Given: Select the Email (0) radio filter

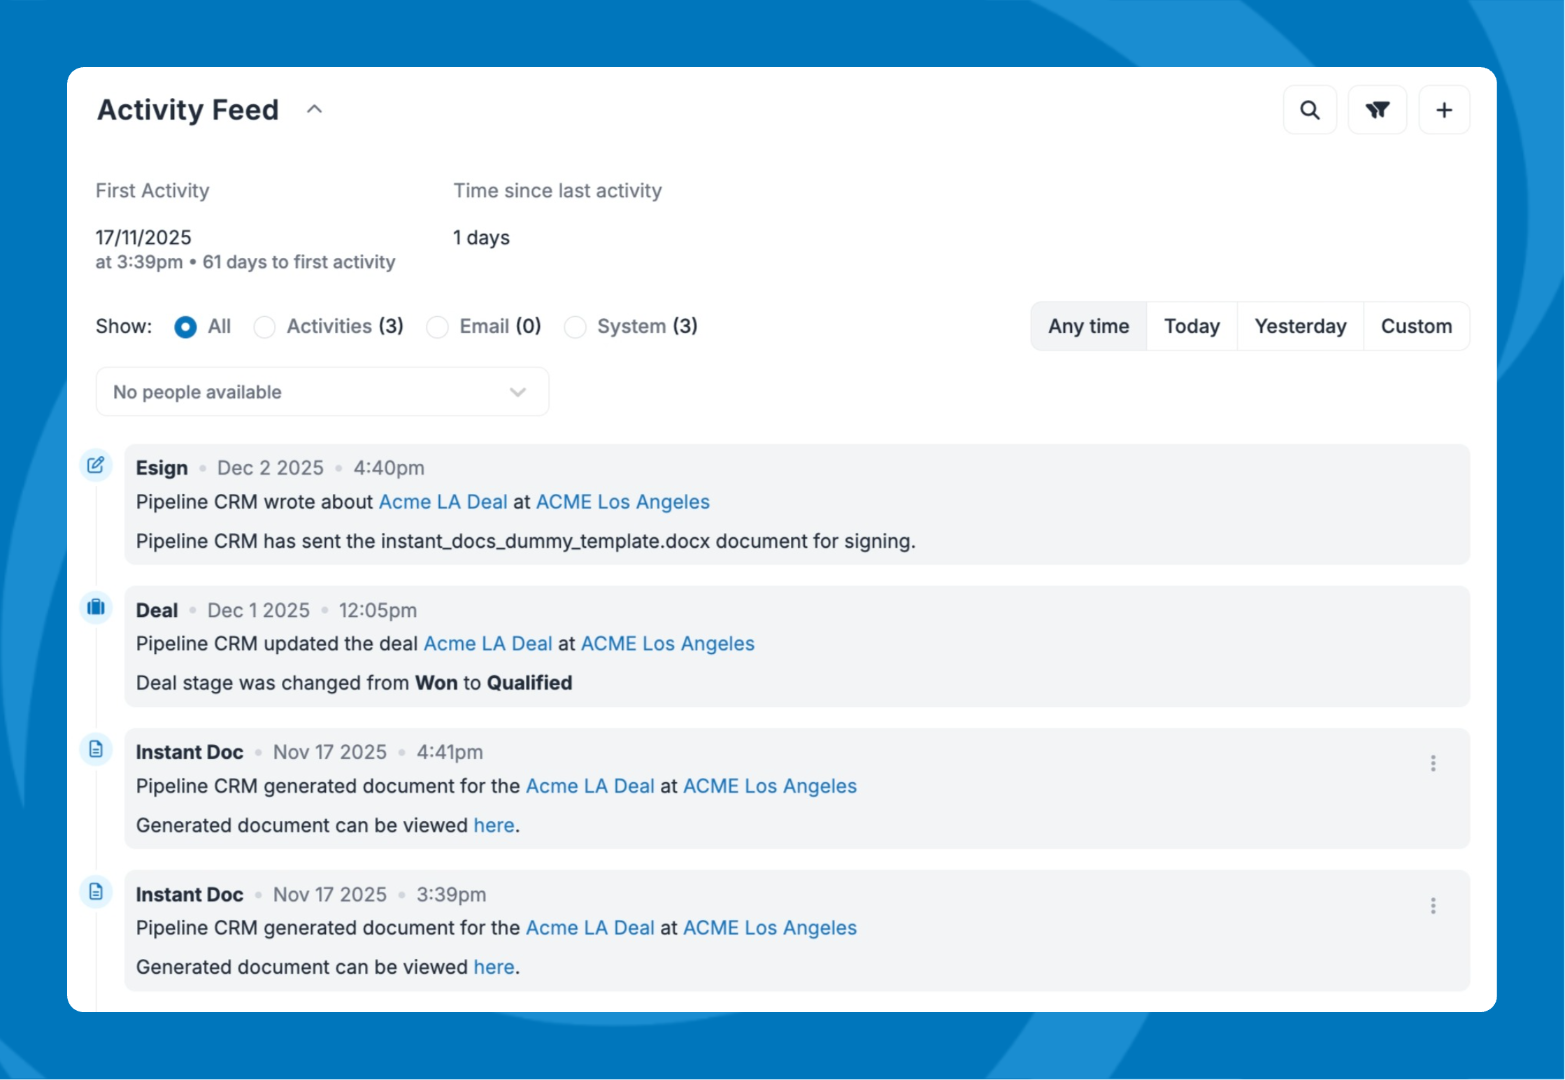Looking at the screenshot, I should pos(437,327).
